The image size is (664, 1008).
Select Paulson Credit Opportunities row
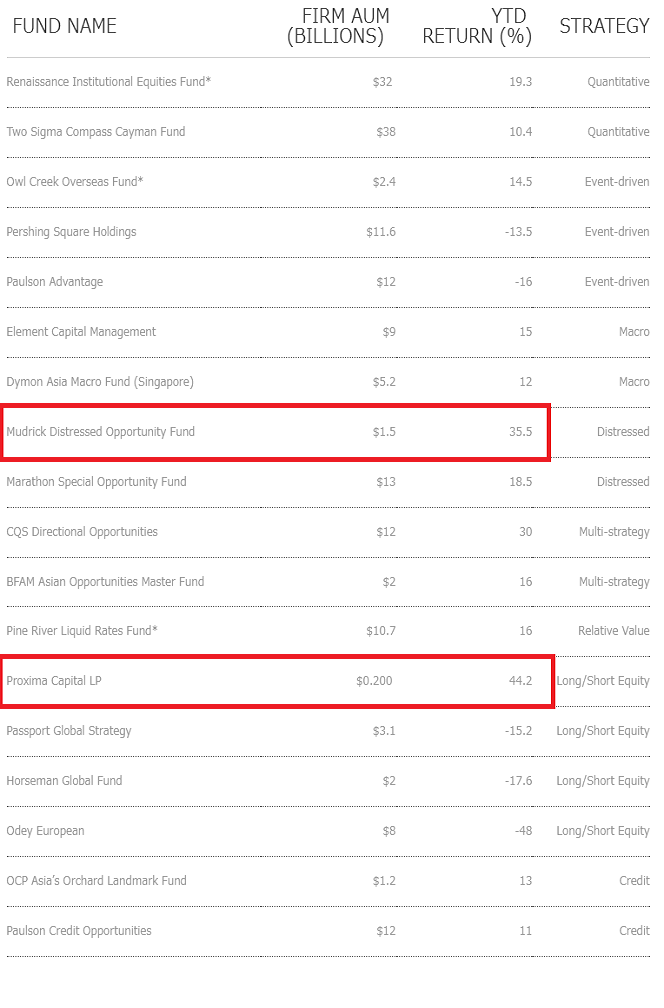point(328,931)
